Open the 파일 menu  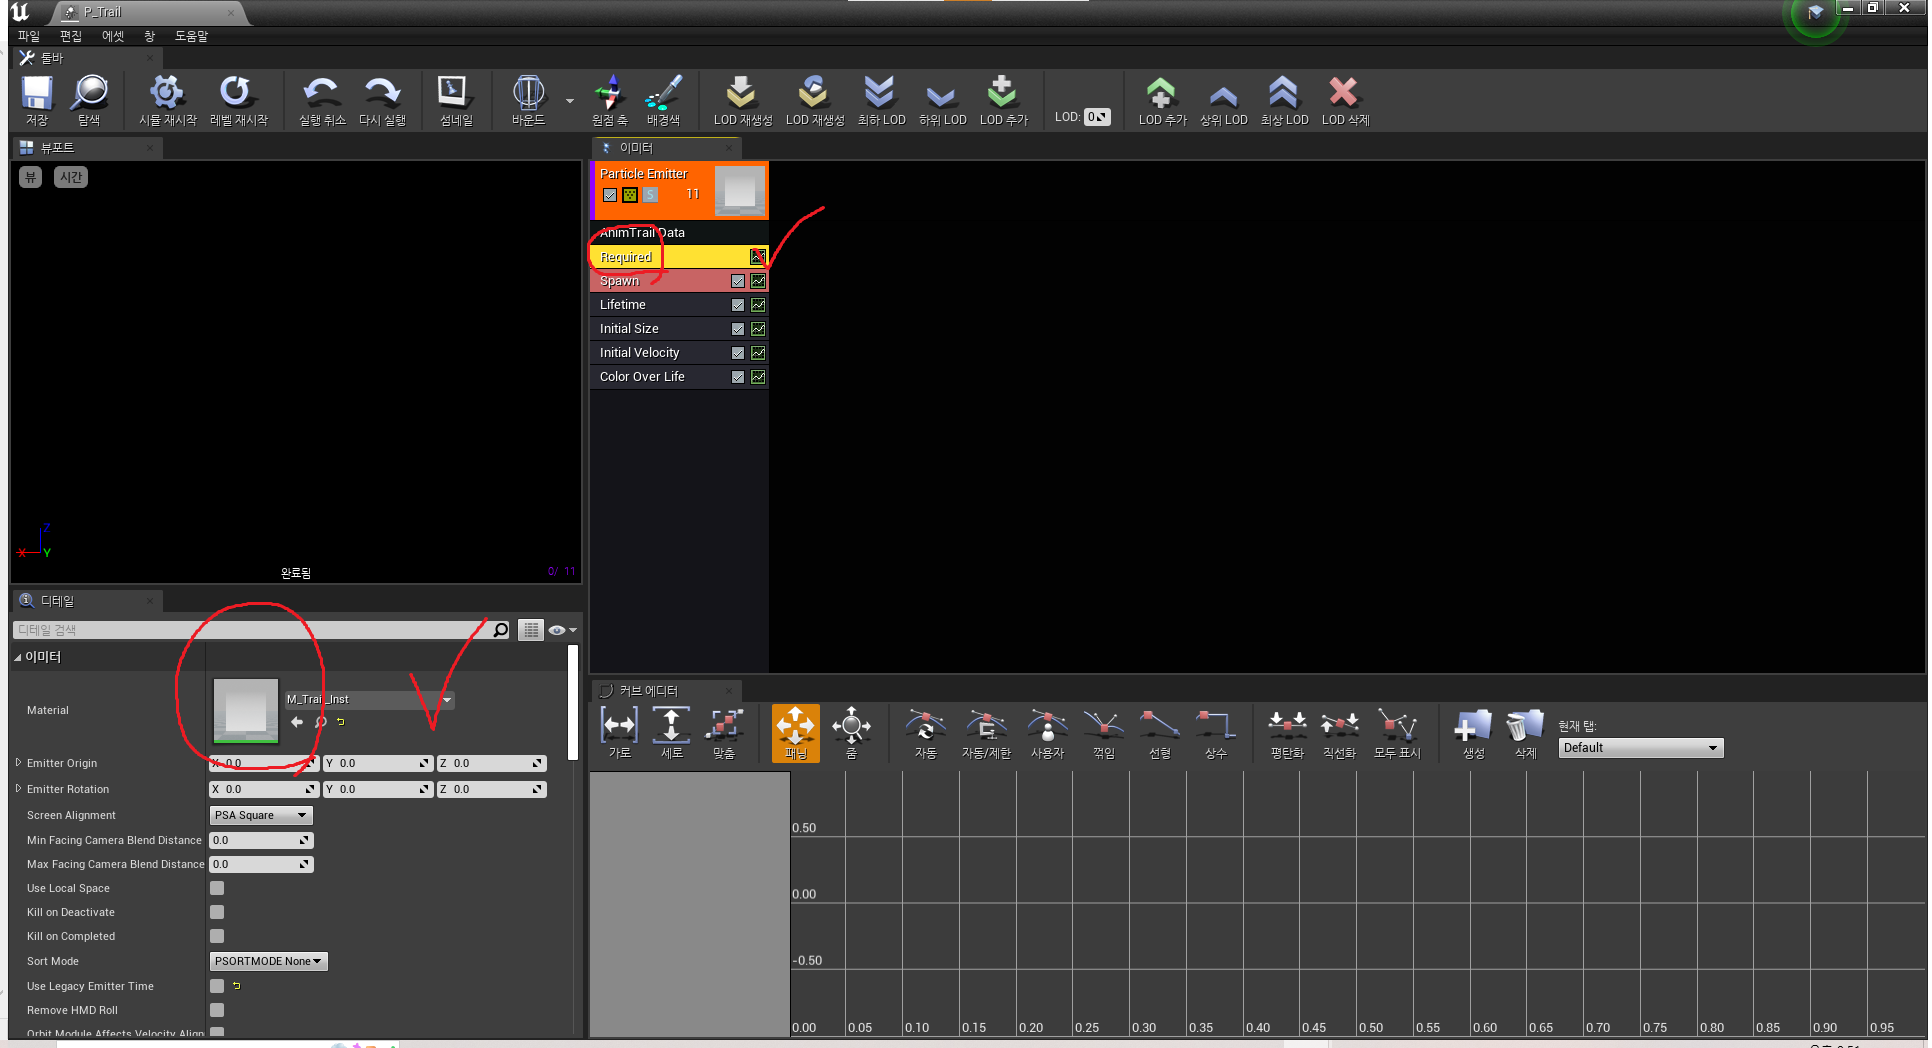pos(28,36)
